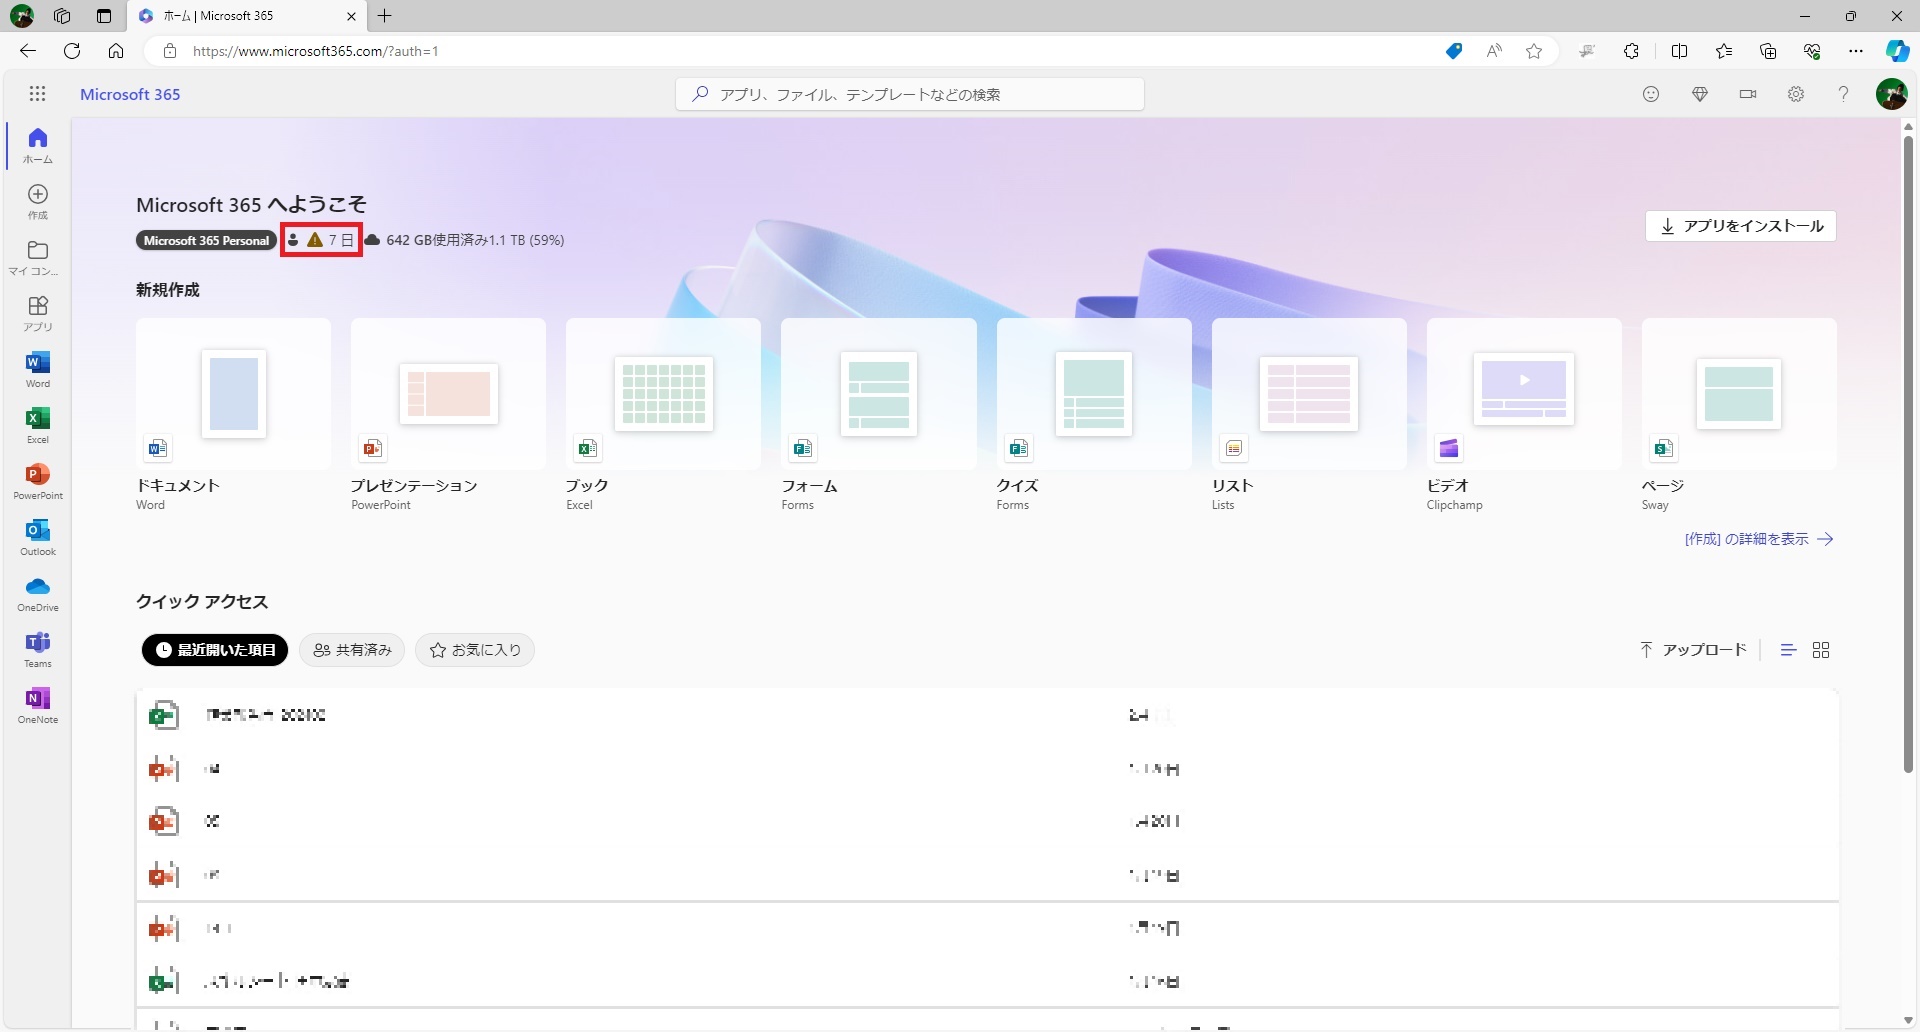1920x1032 pixels.
Task: Open OneNote from the sidebar
Action: pyautogui.click(x=38, y=704)
